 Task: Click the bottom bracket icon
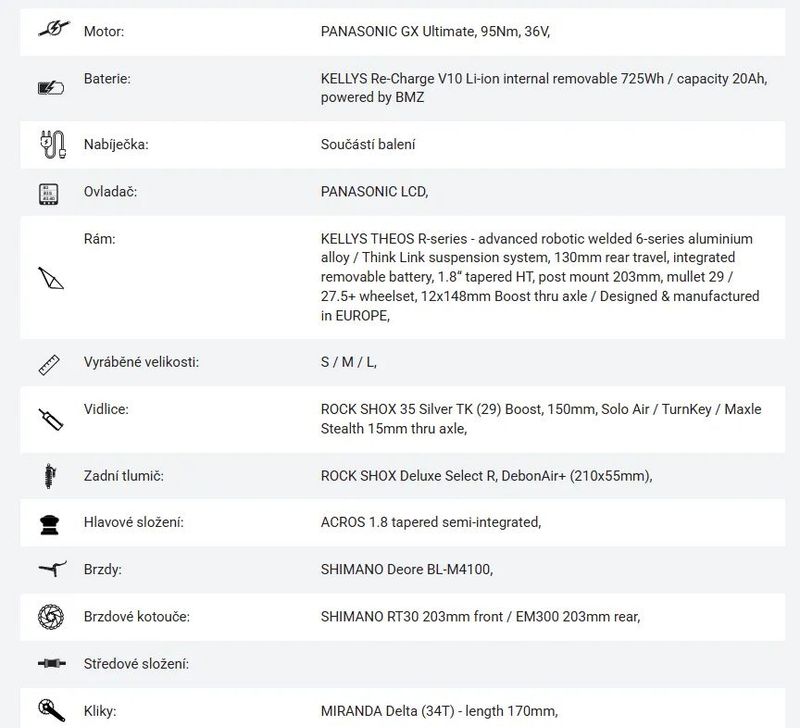pyautogui.click(x=48, y=663)
